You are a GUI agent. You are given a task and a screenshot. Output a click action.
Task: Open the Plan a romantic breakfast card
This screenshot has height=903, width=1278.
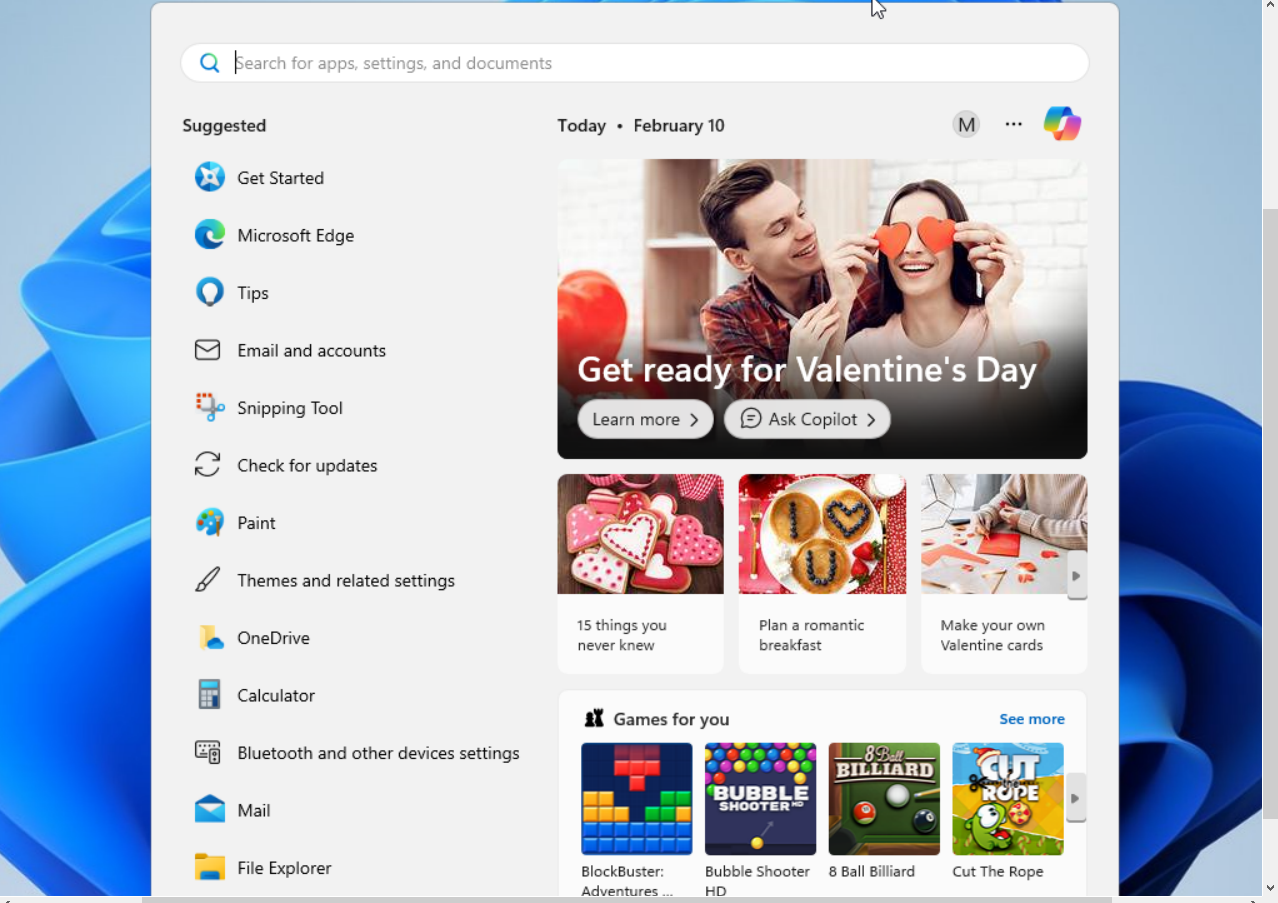pyautogui.click(x=822, y=573)
